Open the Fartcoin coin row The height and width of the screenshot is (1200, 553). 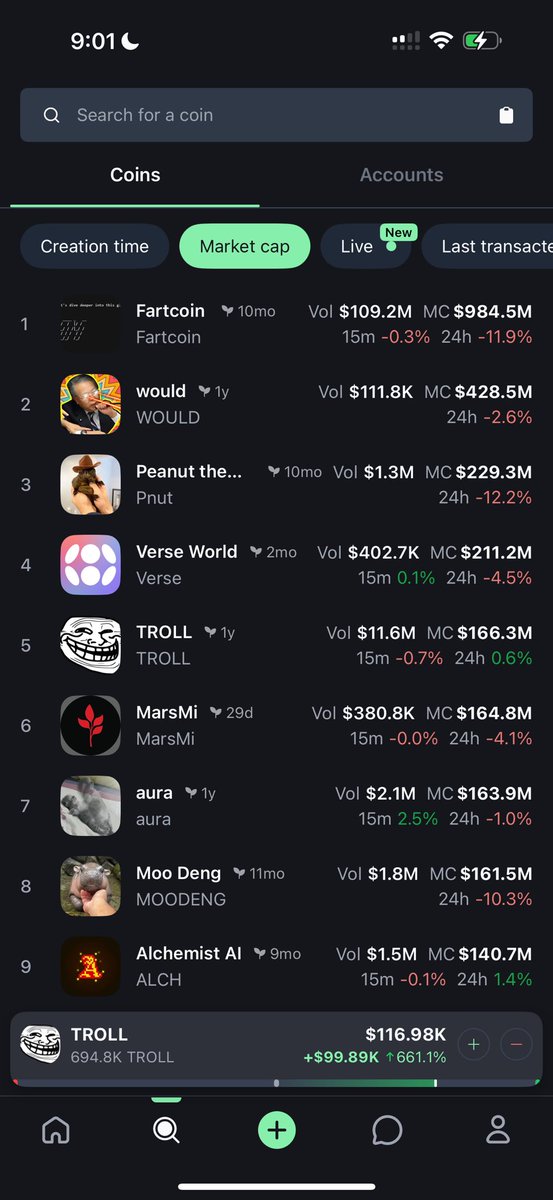click(x=276, y=324)
